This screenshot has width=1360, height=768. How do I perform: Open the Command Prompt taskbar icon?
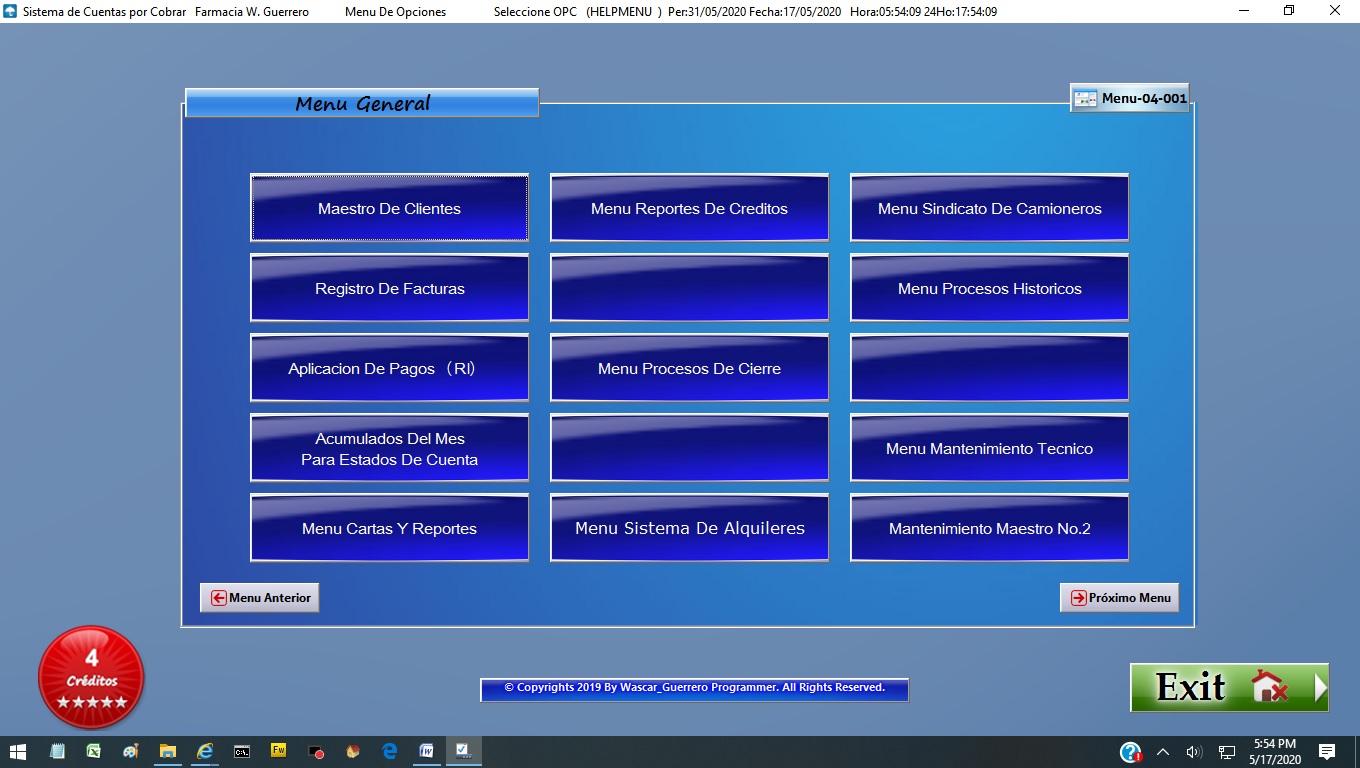point(242,751)
